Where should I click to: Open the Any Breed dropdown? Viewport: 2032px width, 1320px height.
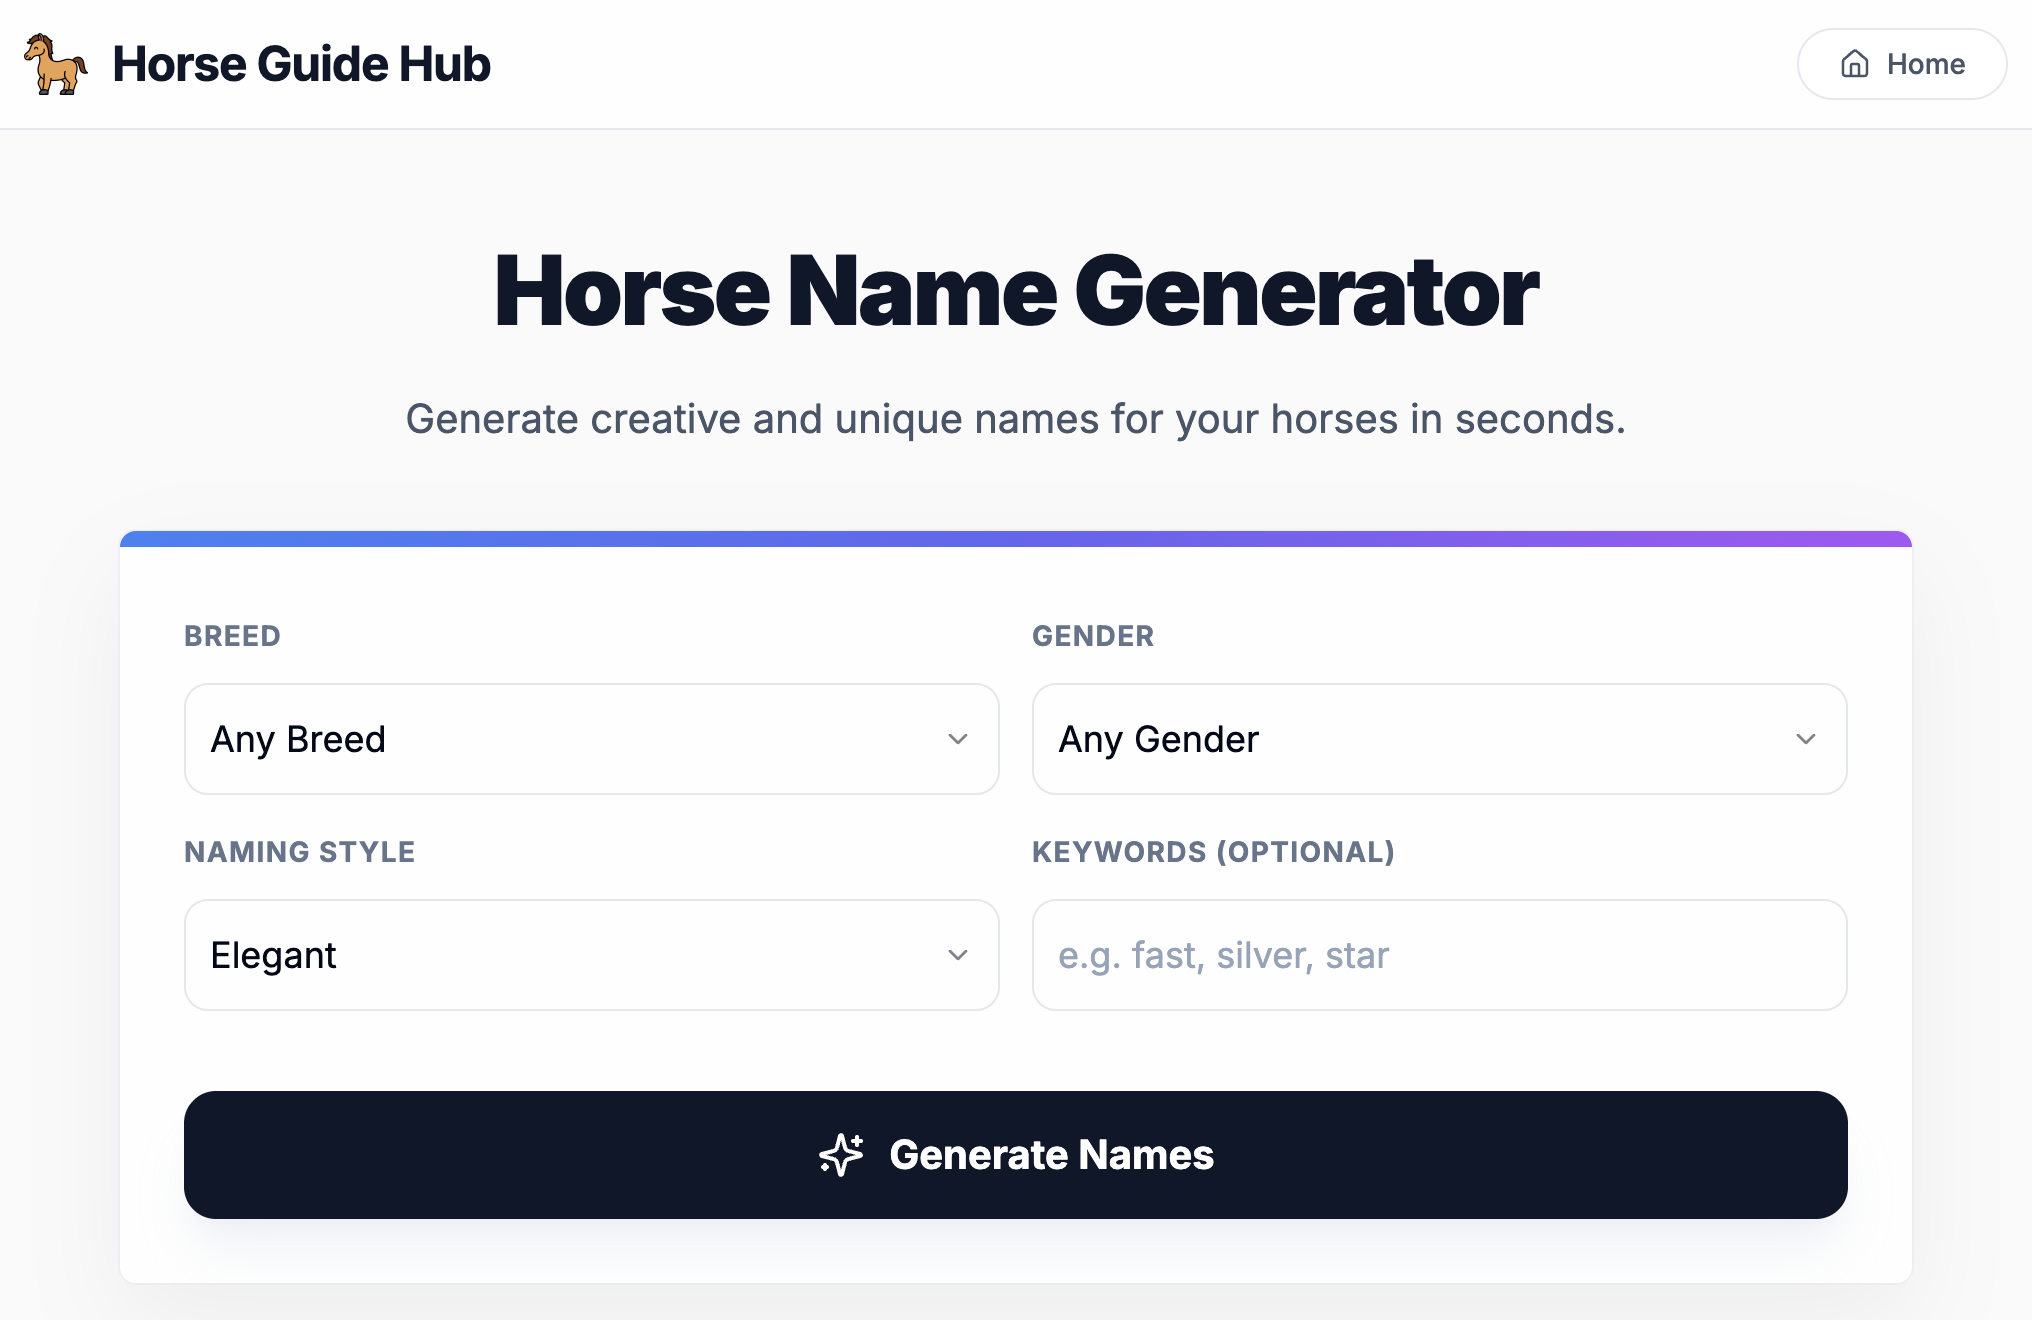590,739
